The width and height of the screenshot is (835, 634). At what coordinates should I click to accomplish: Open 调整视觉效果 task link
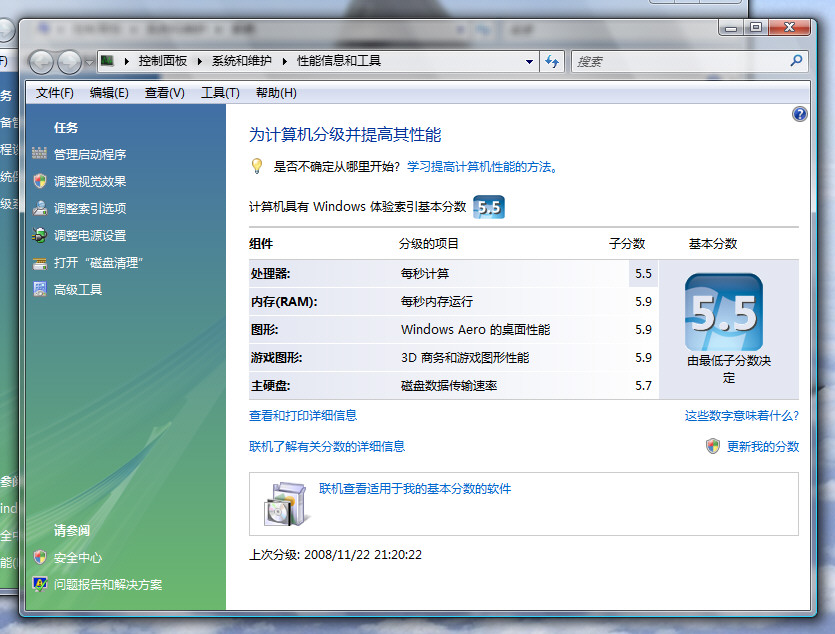[90, 182]
